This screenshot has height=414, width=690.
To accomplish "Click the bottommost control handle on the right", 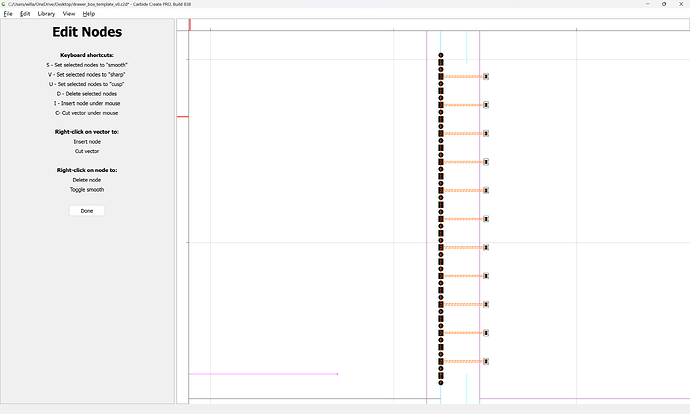I will 486,361.
